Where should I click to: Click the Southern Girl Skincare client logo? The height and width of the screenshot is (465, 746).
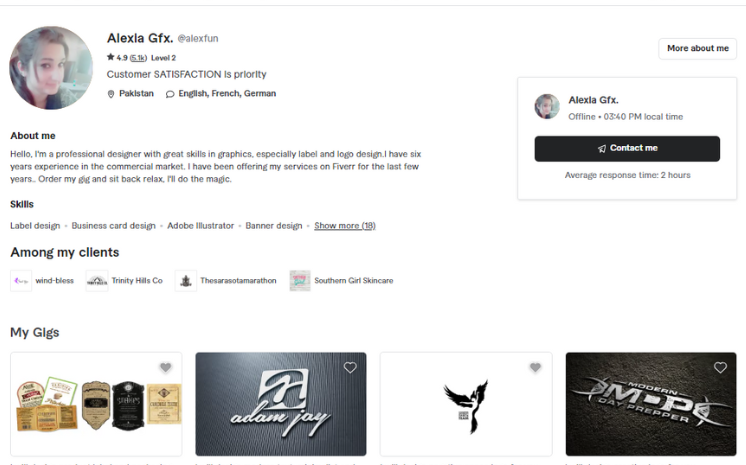[x=300, y=281]
